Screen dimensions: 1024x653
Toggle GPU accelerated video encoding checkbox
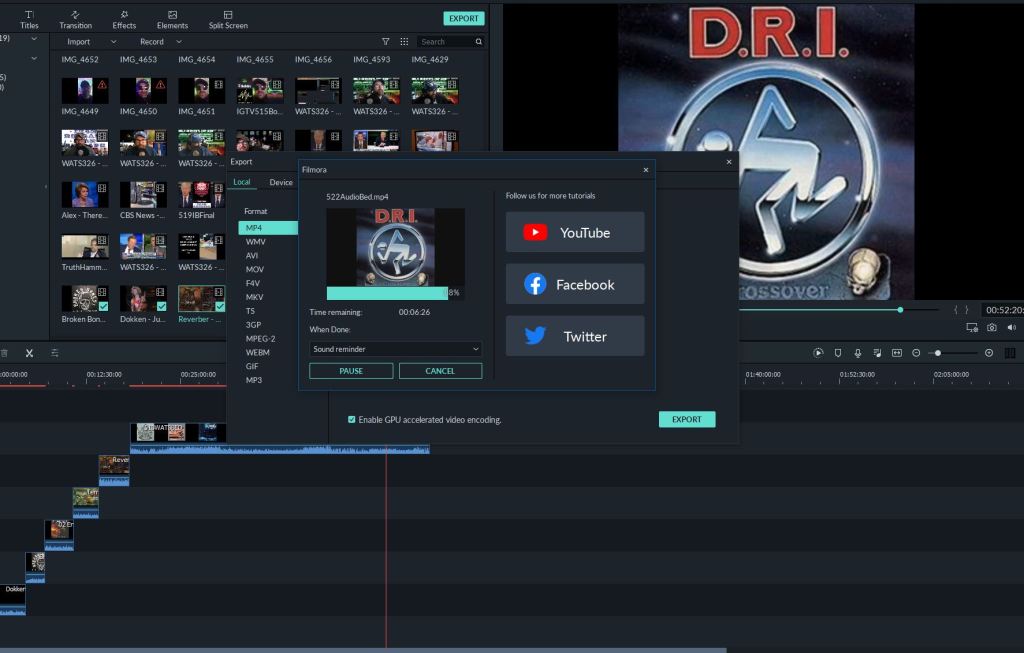[x=351, y=420]
